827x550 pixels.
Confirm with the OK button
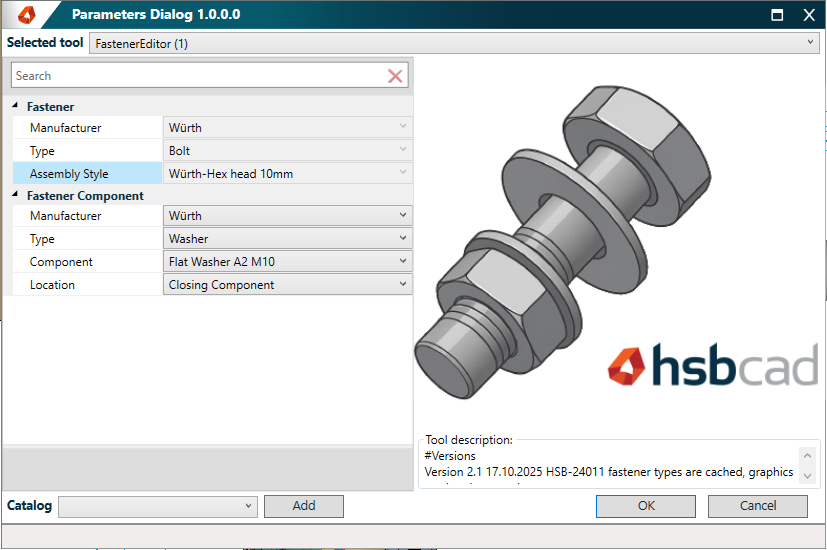pyautogui.click(x=646, y=506)
